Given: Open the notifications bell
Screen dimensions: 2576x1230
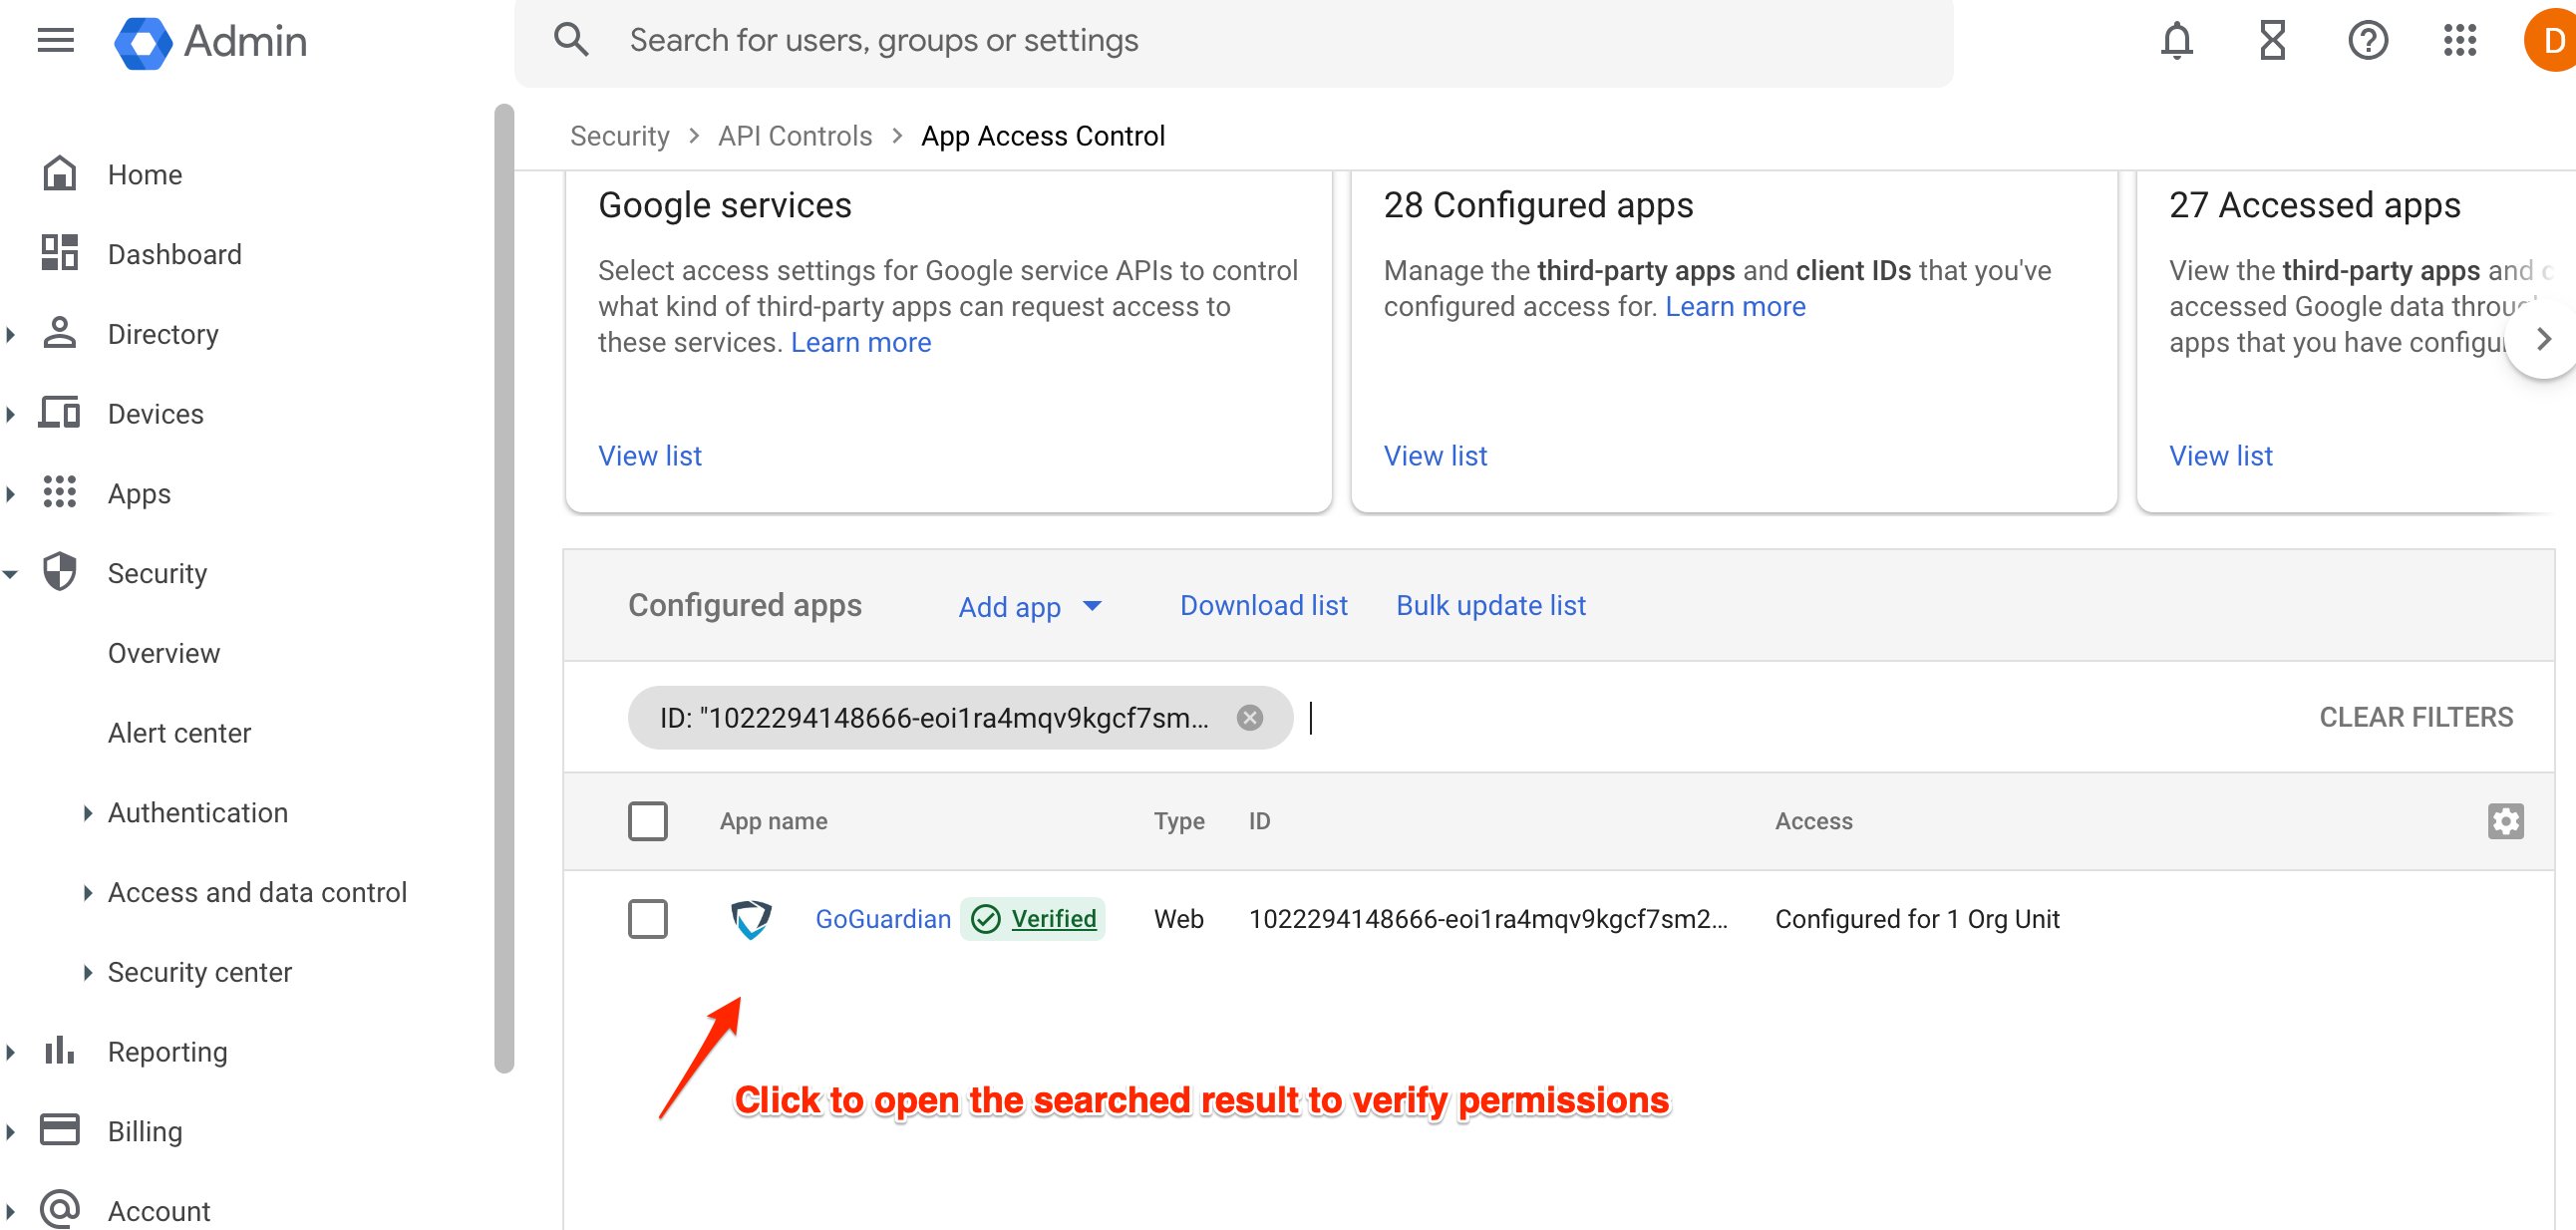Looking at the screenshot, I should pos(2177,41).
